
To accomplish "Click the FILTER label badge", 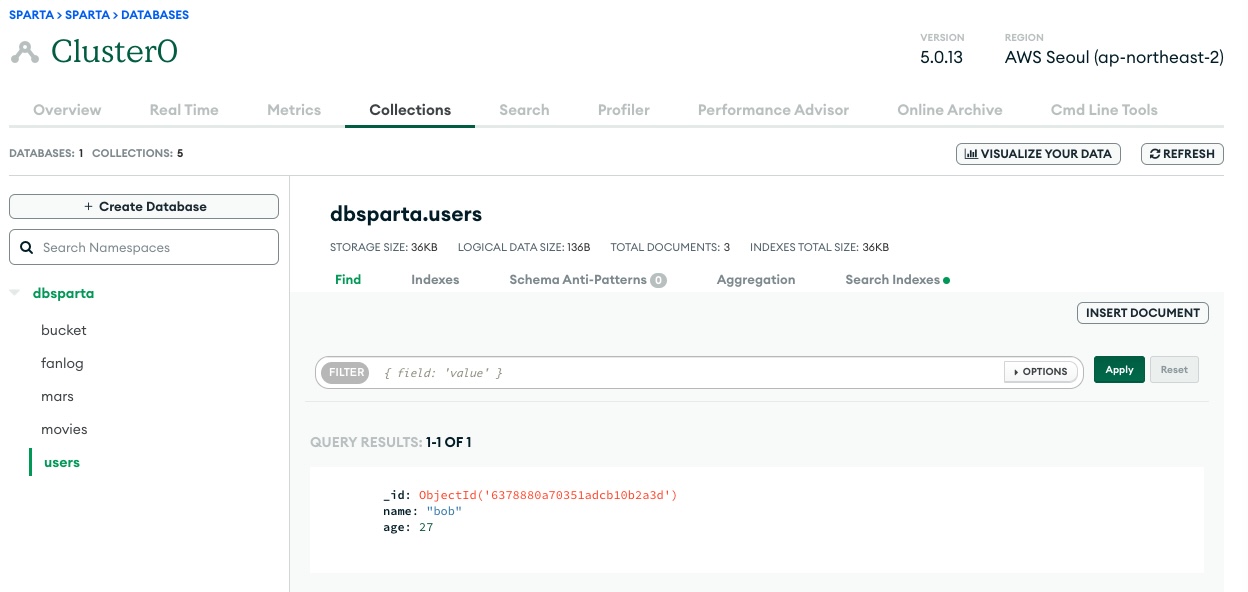I will [x=347, y=372].
